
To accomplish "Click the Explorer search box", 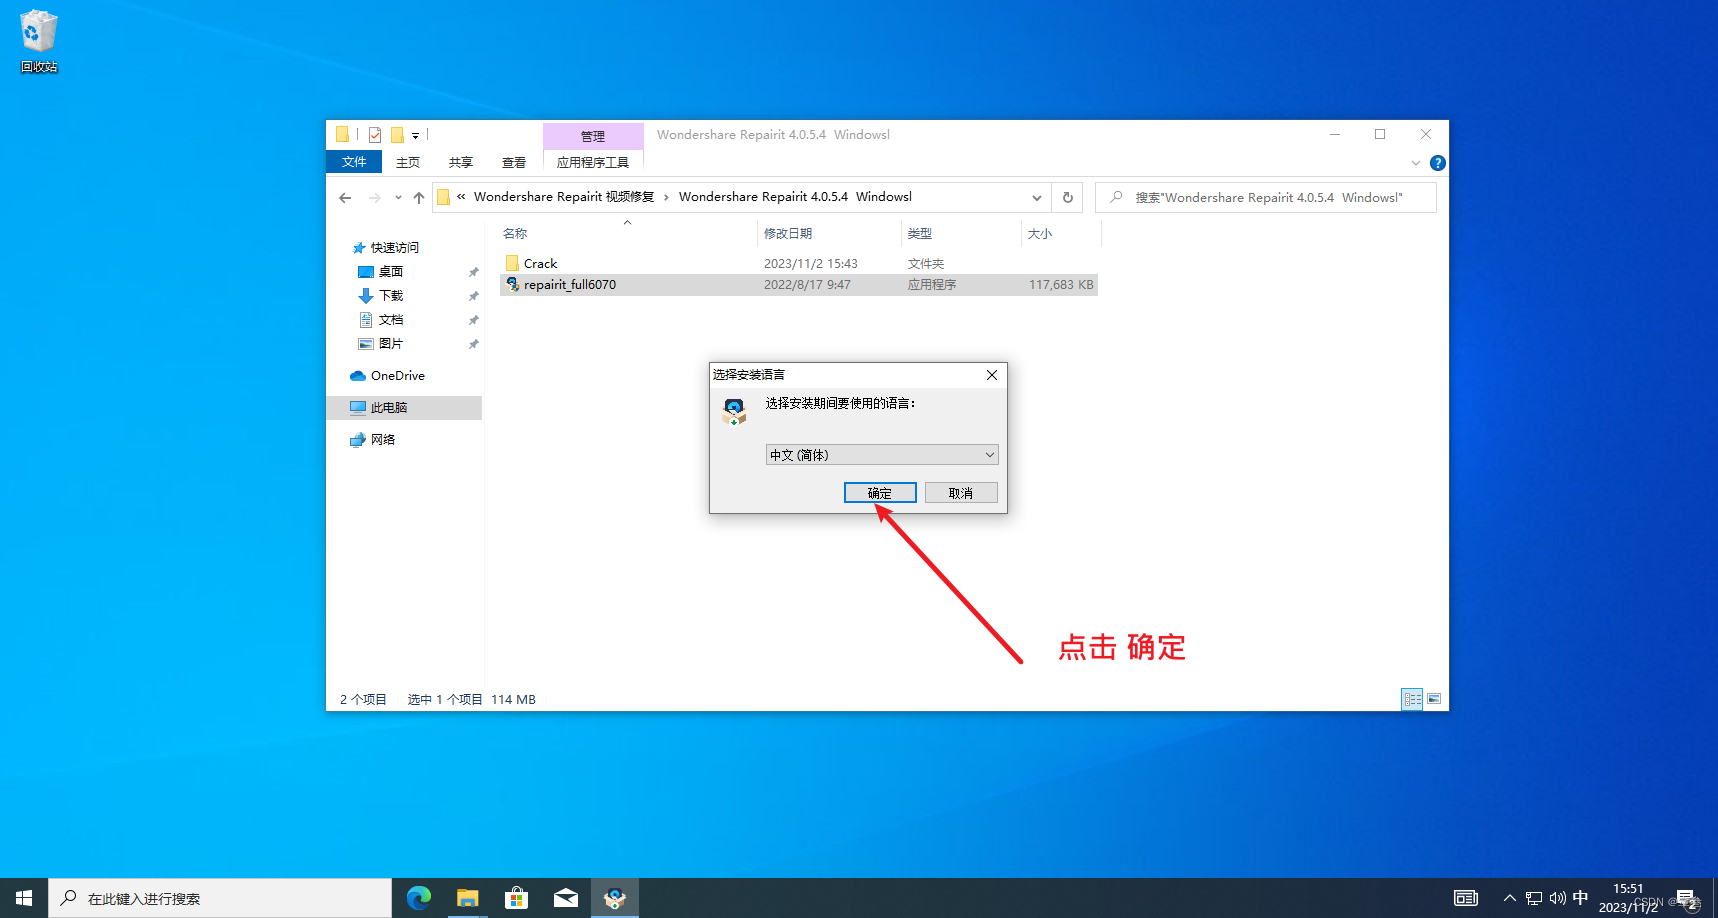I will [x=1266, y=198].
